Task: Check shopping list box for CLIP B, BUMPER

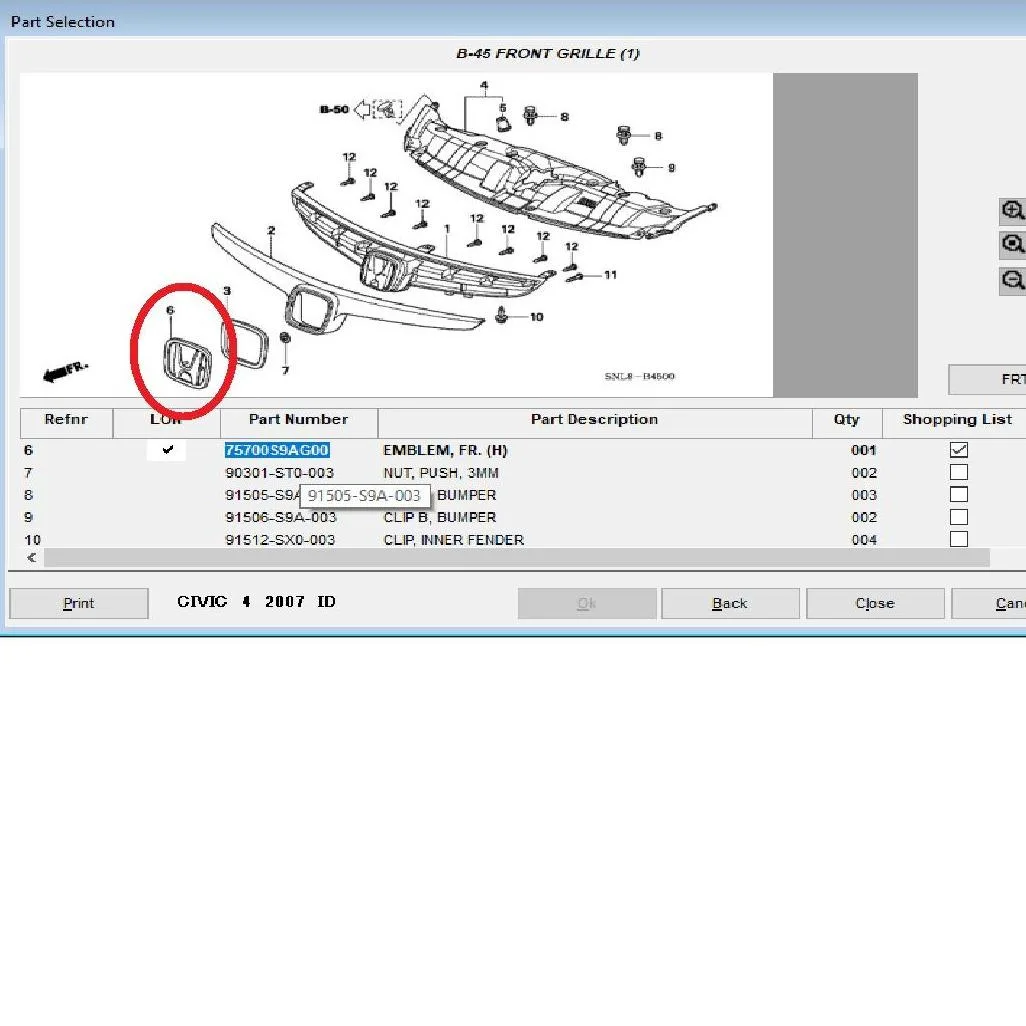Action: tap(959, 517)
